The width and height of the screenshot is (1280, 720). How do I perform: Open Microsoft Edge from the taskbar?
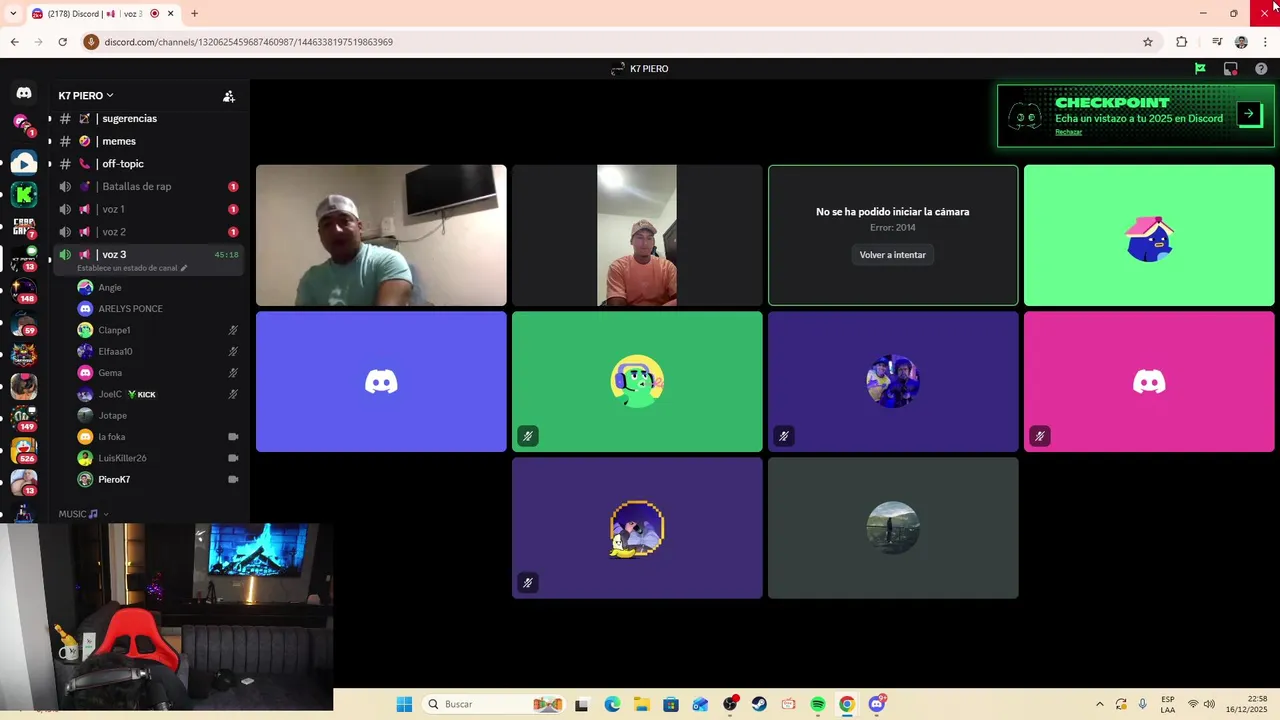point(612,704)
